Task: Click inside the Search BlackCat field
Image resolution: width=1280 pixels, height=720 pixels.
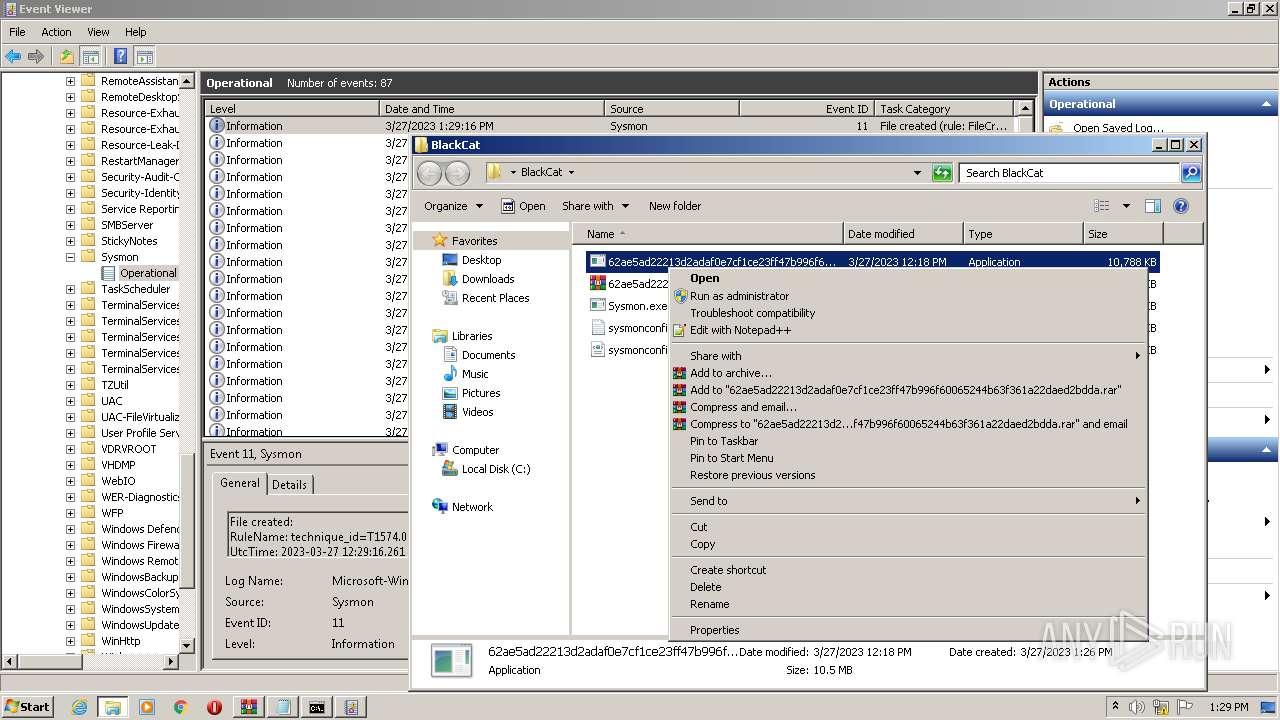Action: pos(1069,173)
